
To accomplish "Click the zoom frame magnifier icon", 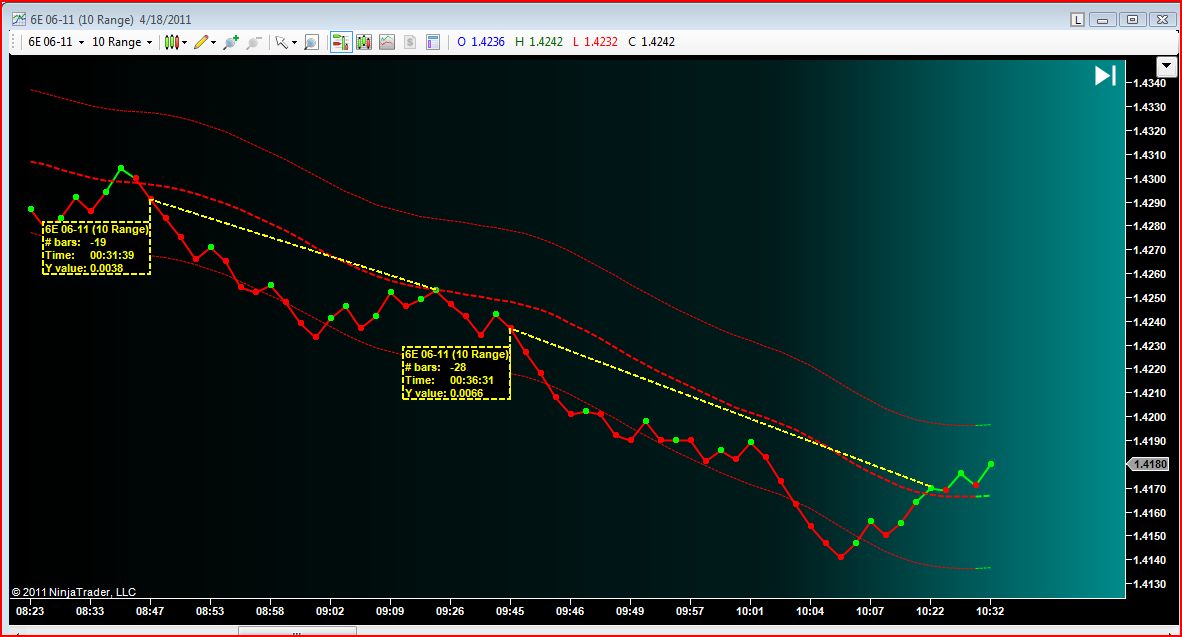I will [311, 42].
